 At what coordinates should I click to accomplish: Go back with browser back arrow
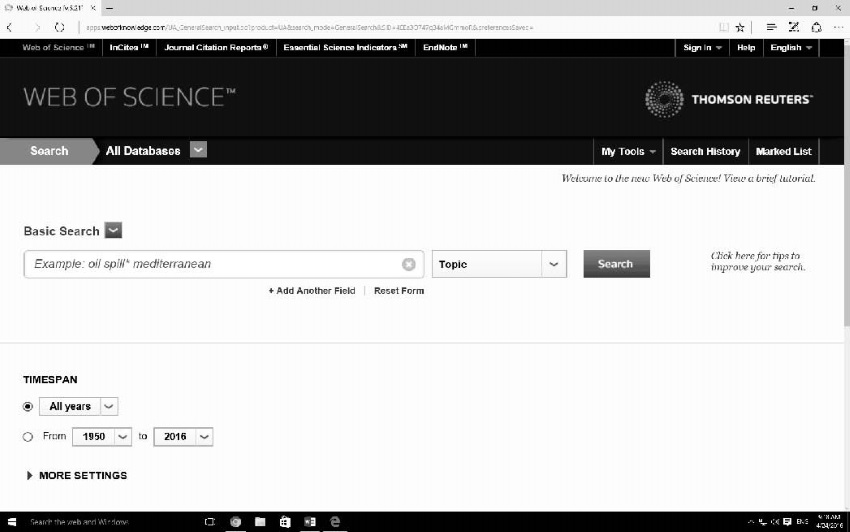tap(10, 27)
